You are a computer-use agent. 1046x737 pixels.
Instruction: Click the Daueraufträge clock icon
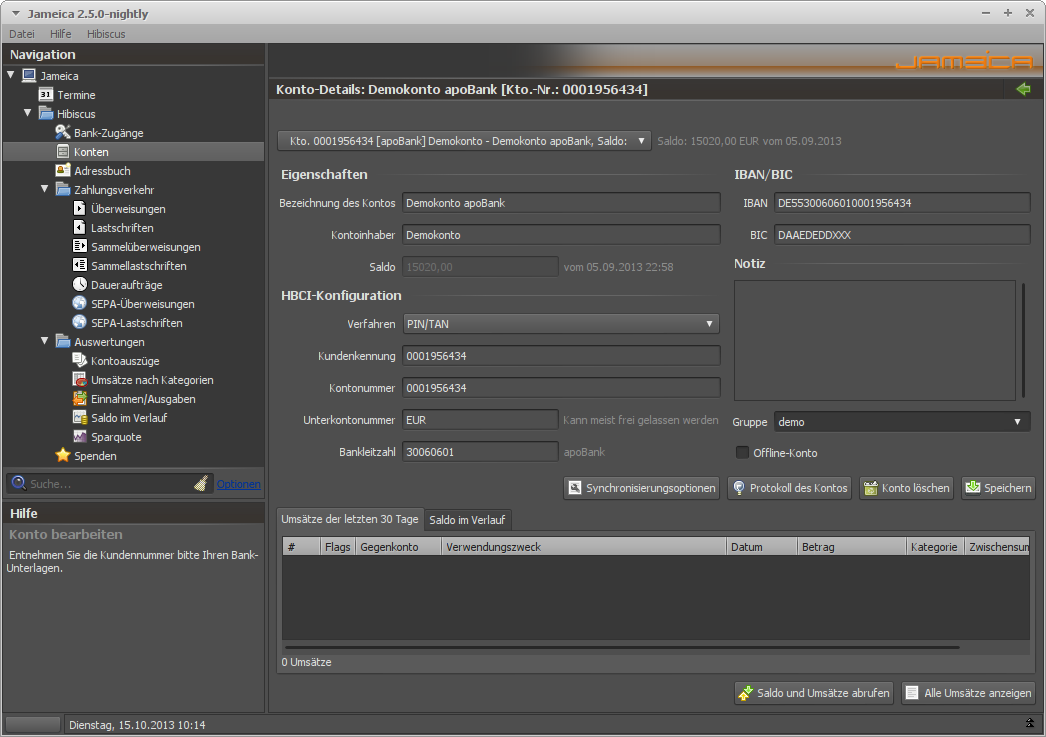tap(79, 284)
